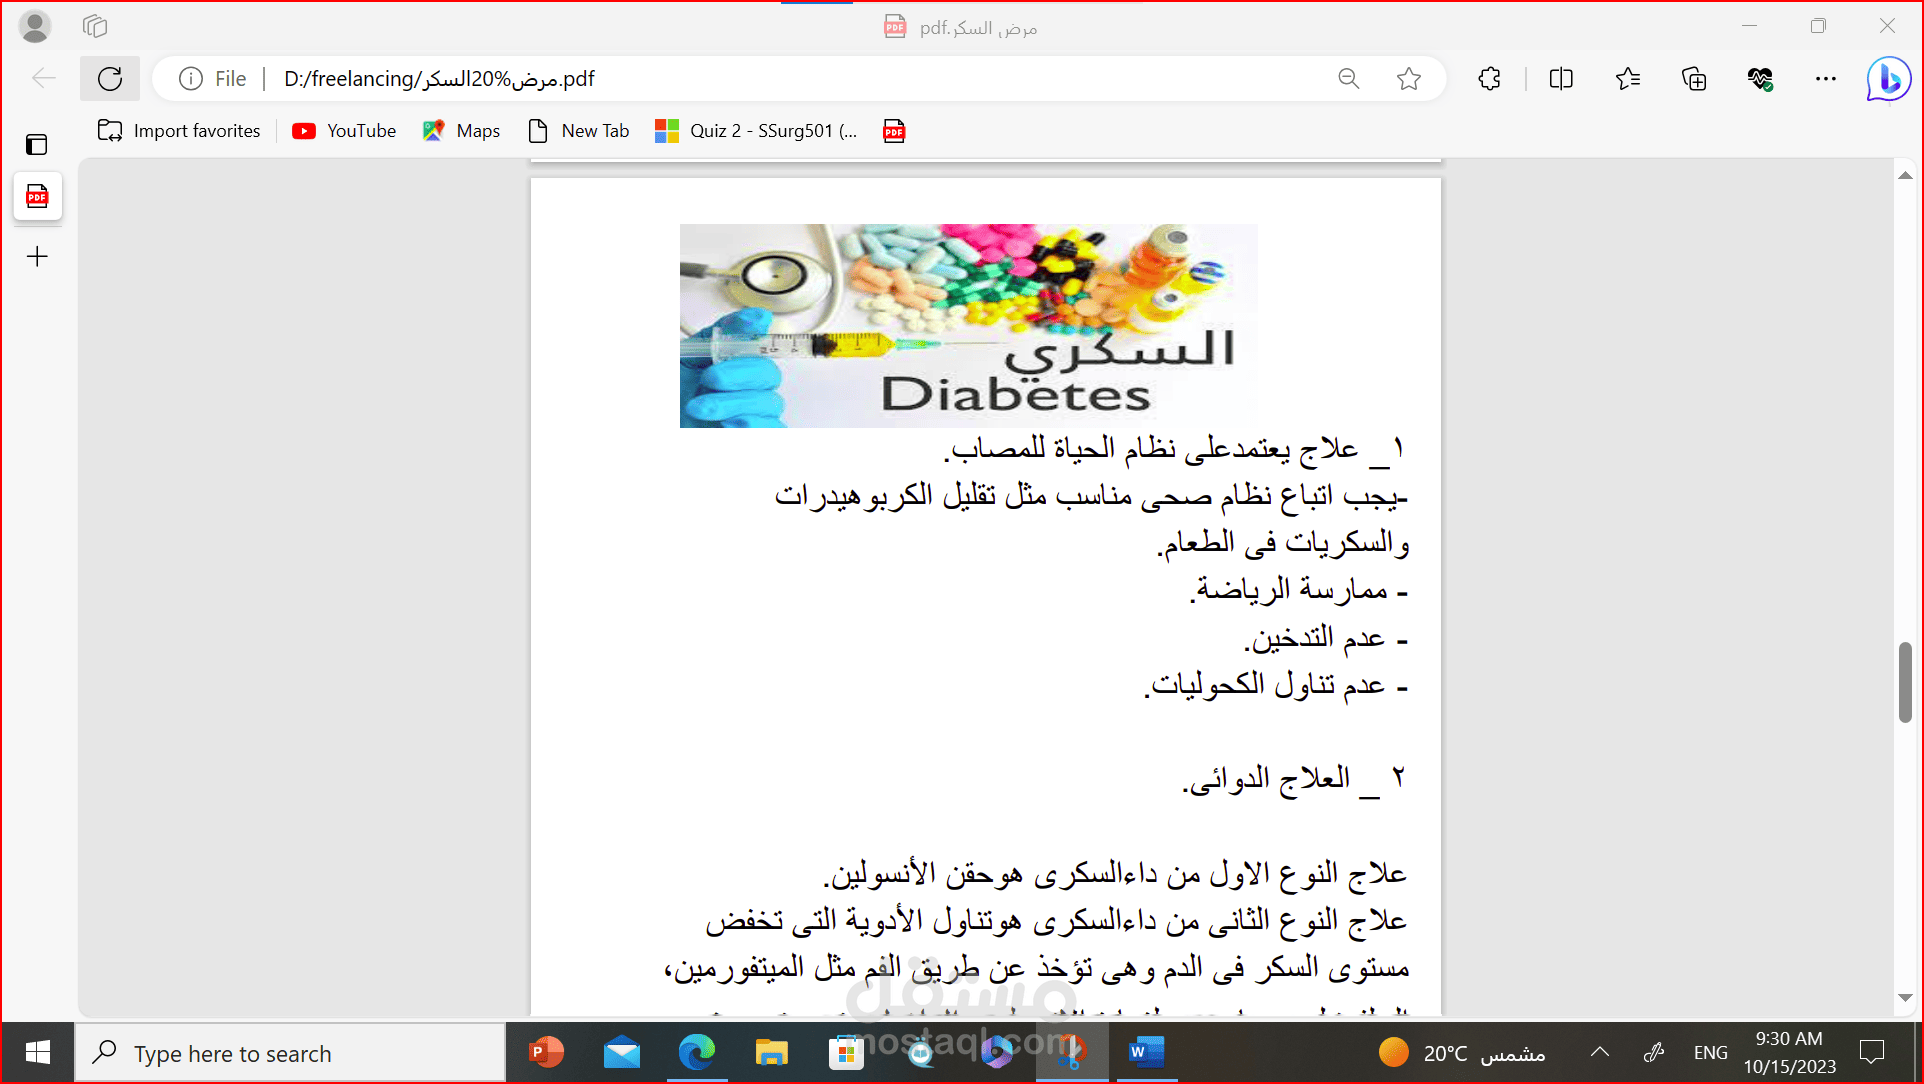Click the pen icon in the system tray

1654,1053
